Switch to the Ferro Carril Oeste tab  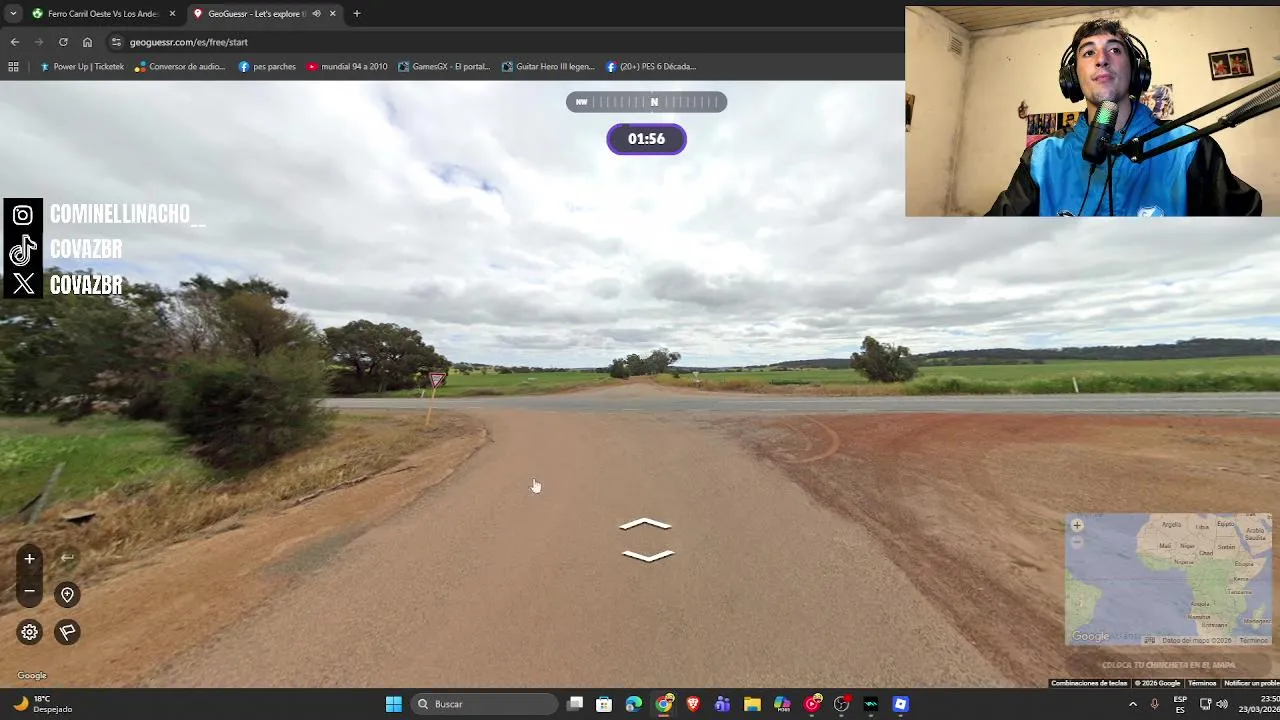tap(103, 14)
